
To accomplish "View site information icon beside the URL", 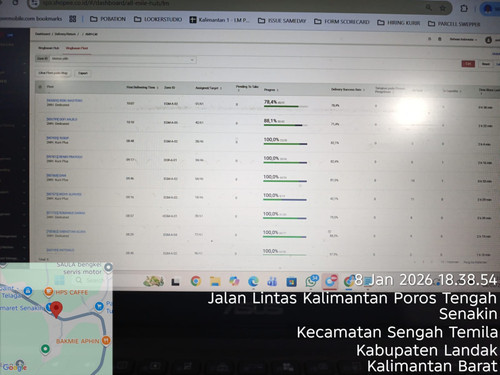I will (x=33, y=3).
